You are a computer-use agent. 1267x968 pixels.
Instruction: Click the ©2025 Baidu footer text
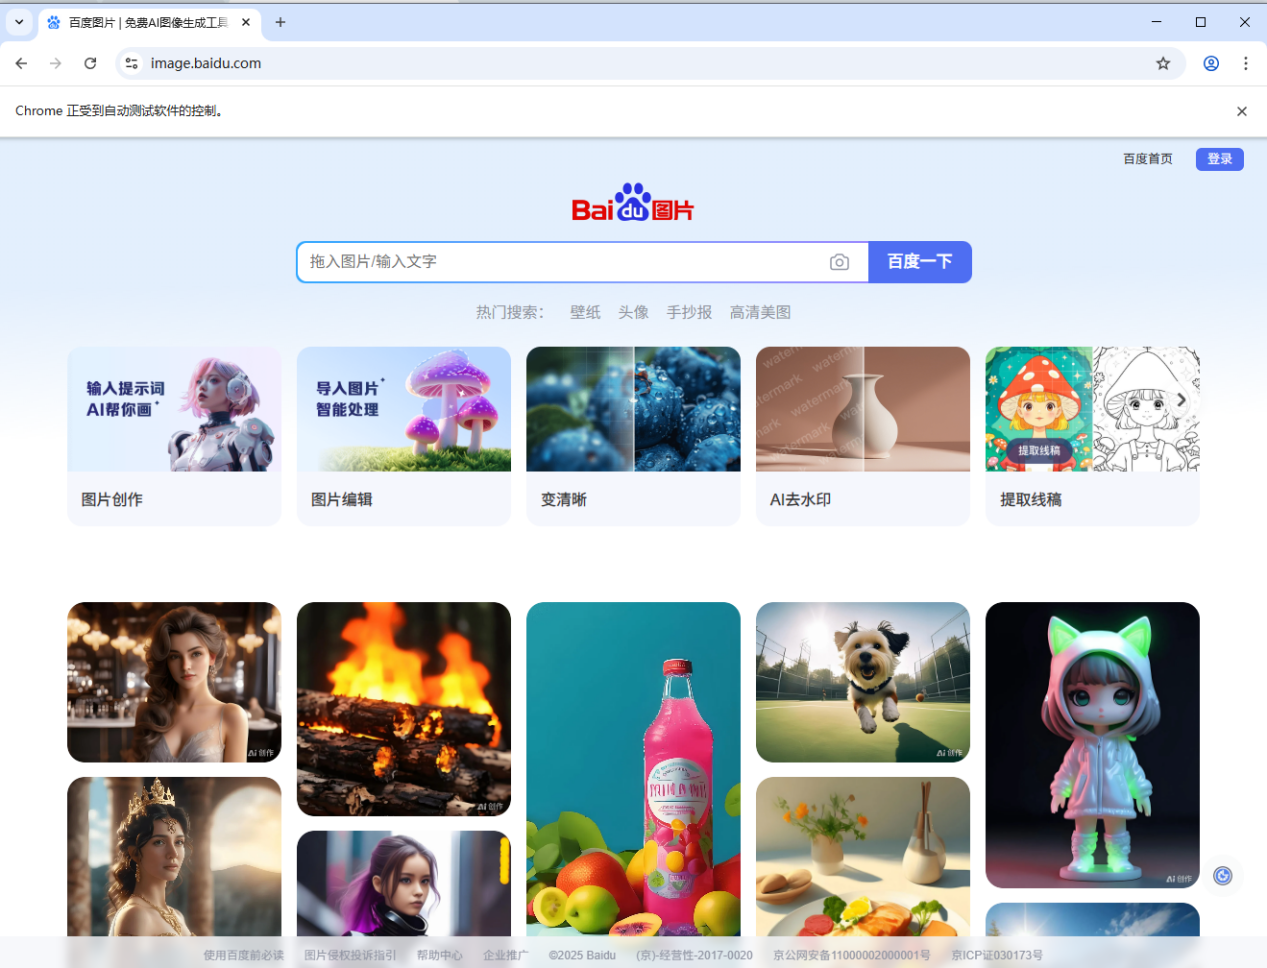click(582, 955)
